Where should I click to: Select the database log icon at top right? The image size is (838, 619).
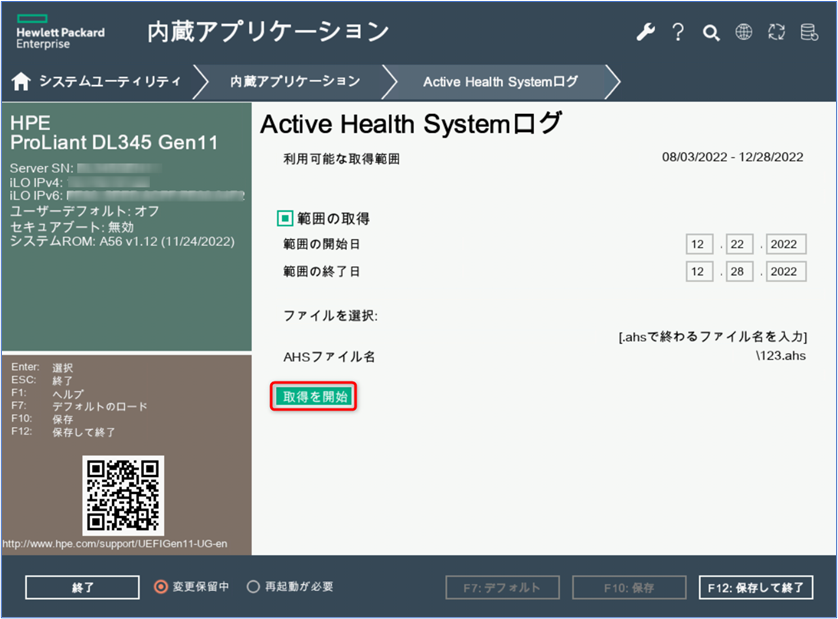(x=809, y=31)
